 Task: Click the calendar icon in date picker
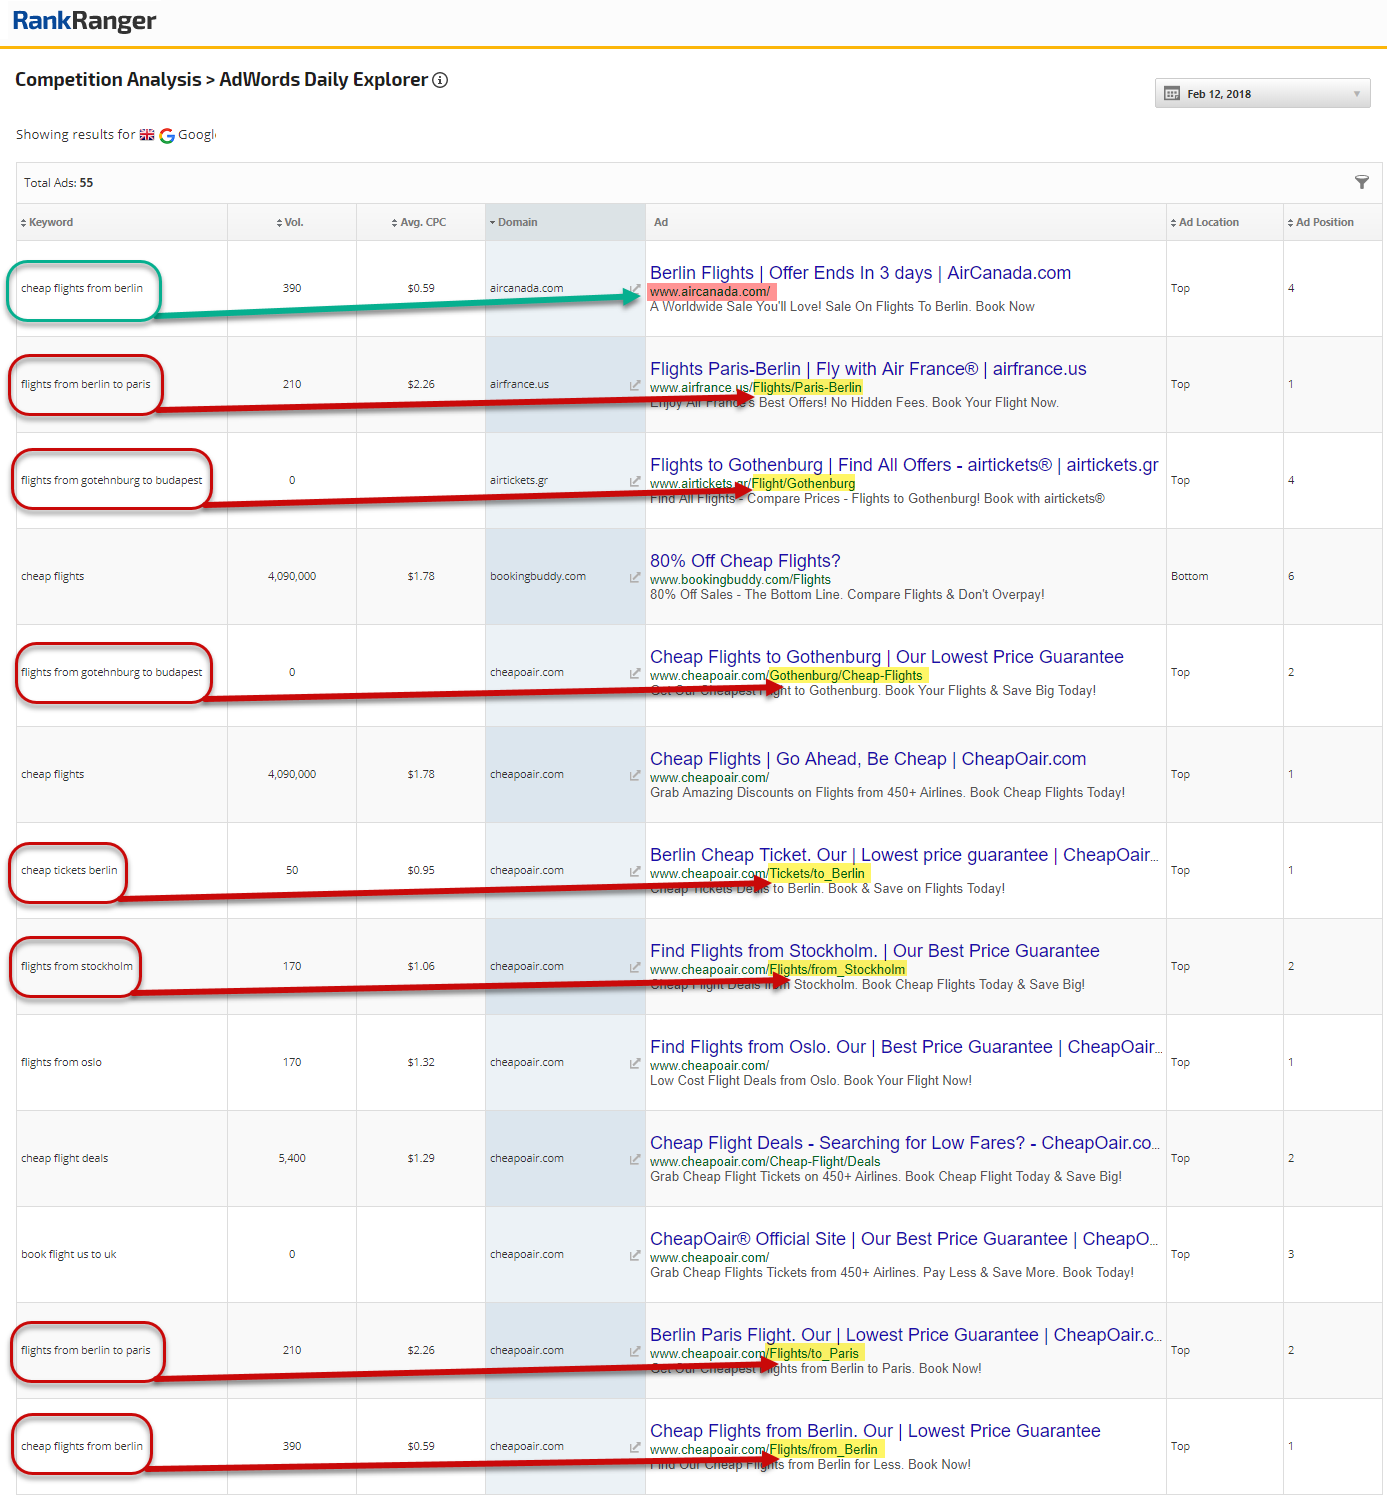click(1172, 94)
